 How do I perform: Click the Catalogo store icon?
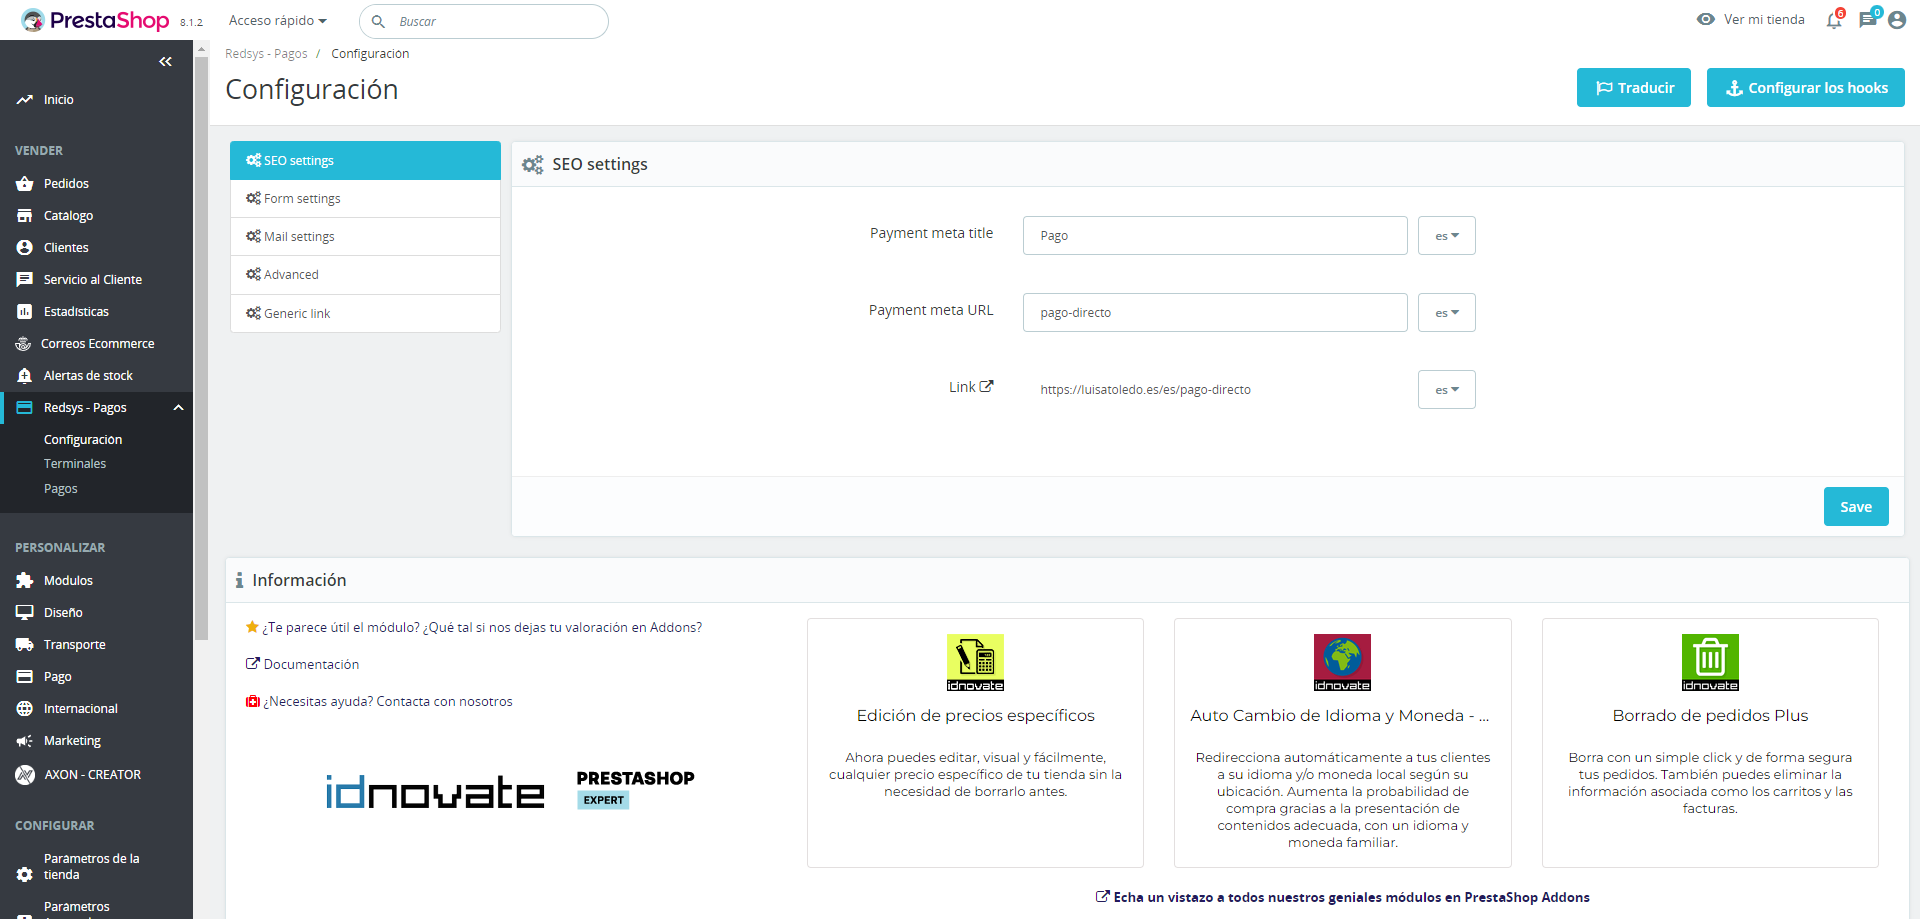(25, 216)
